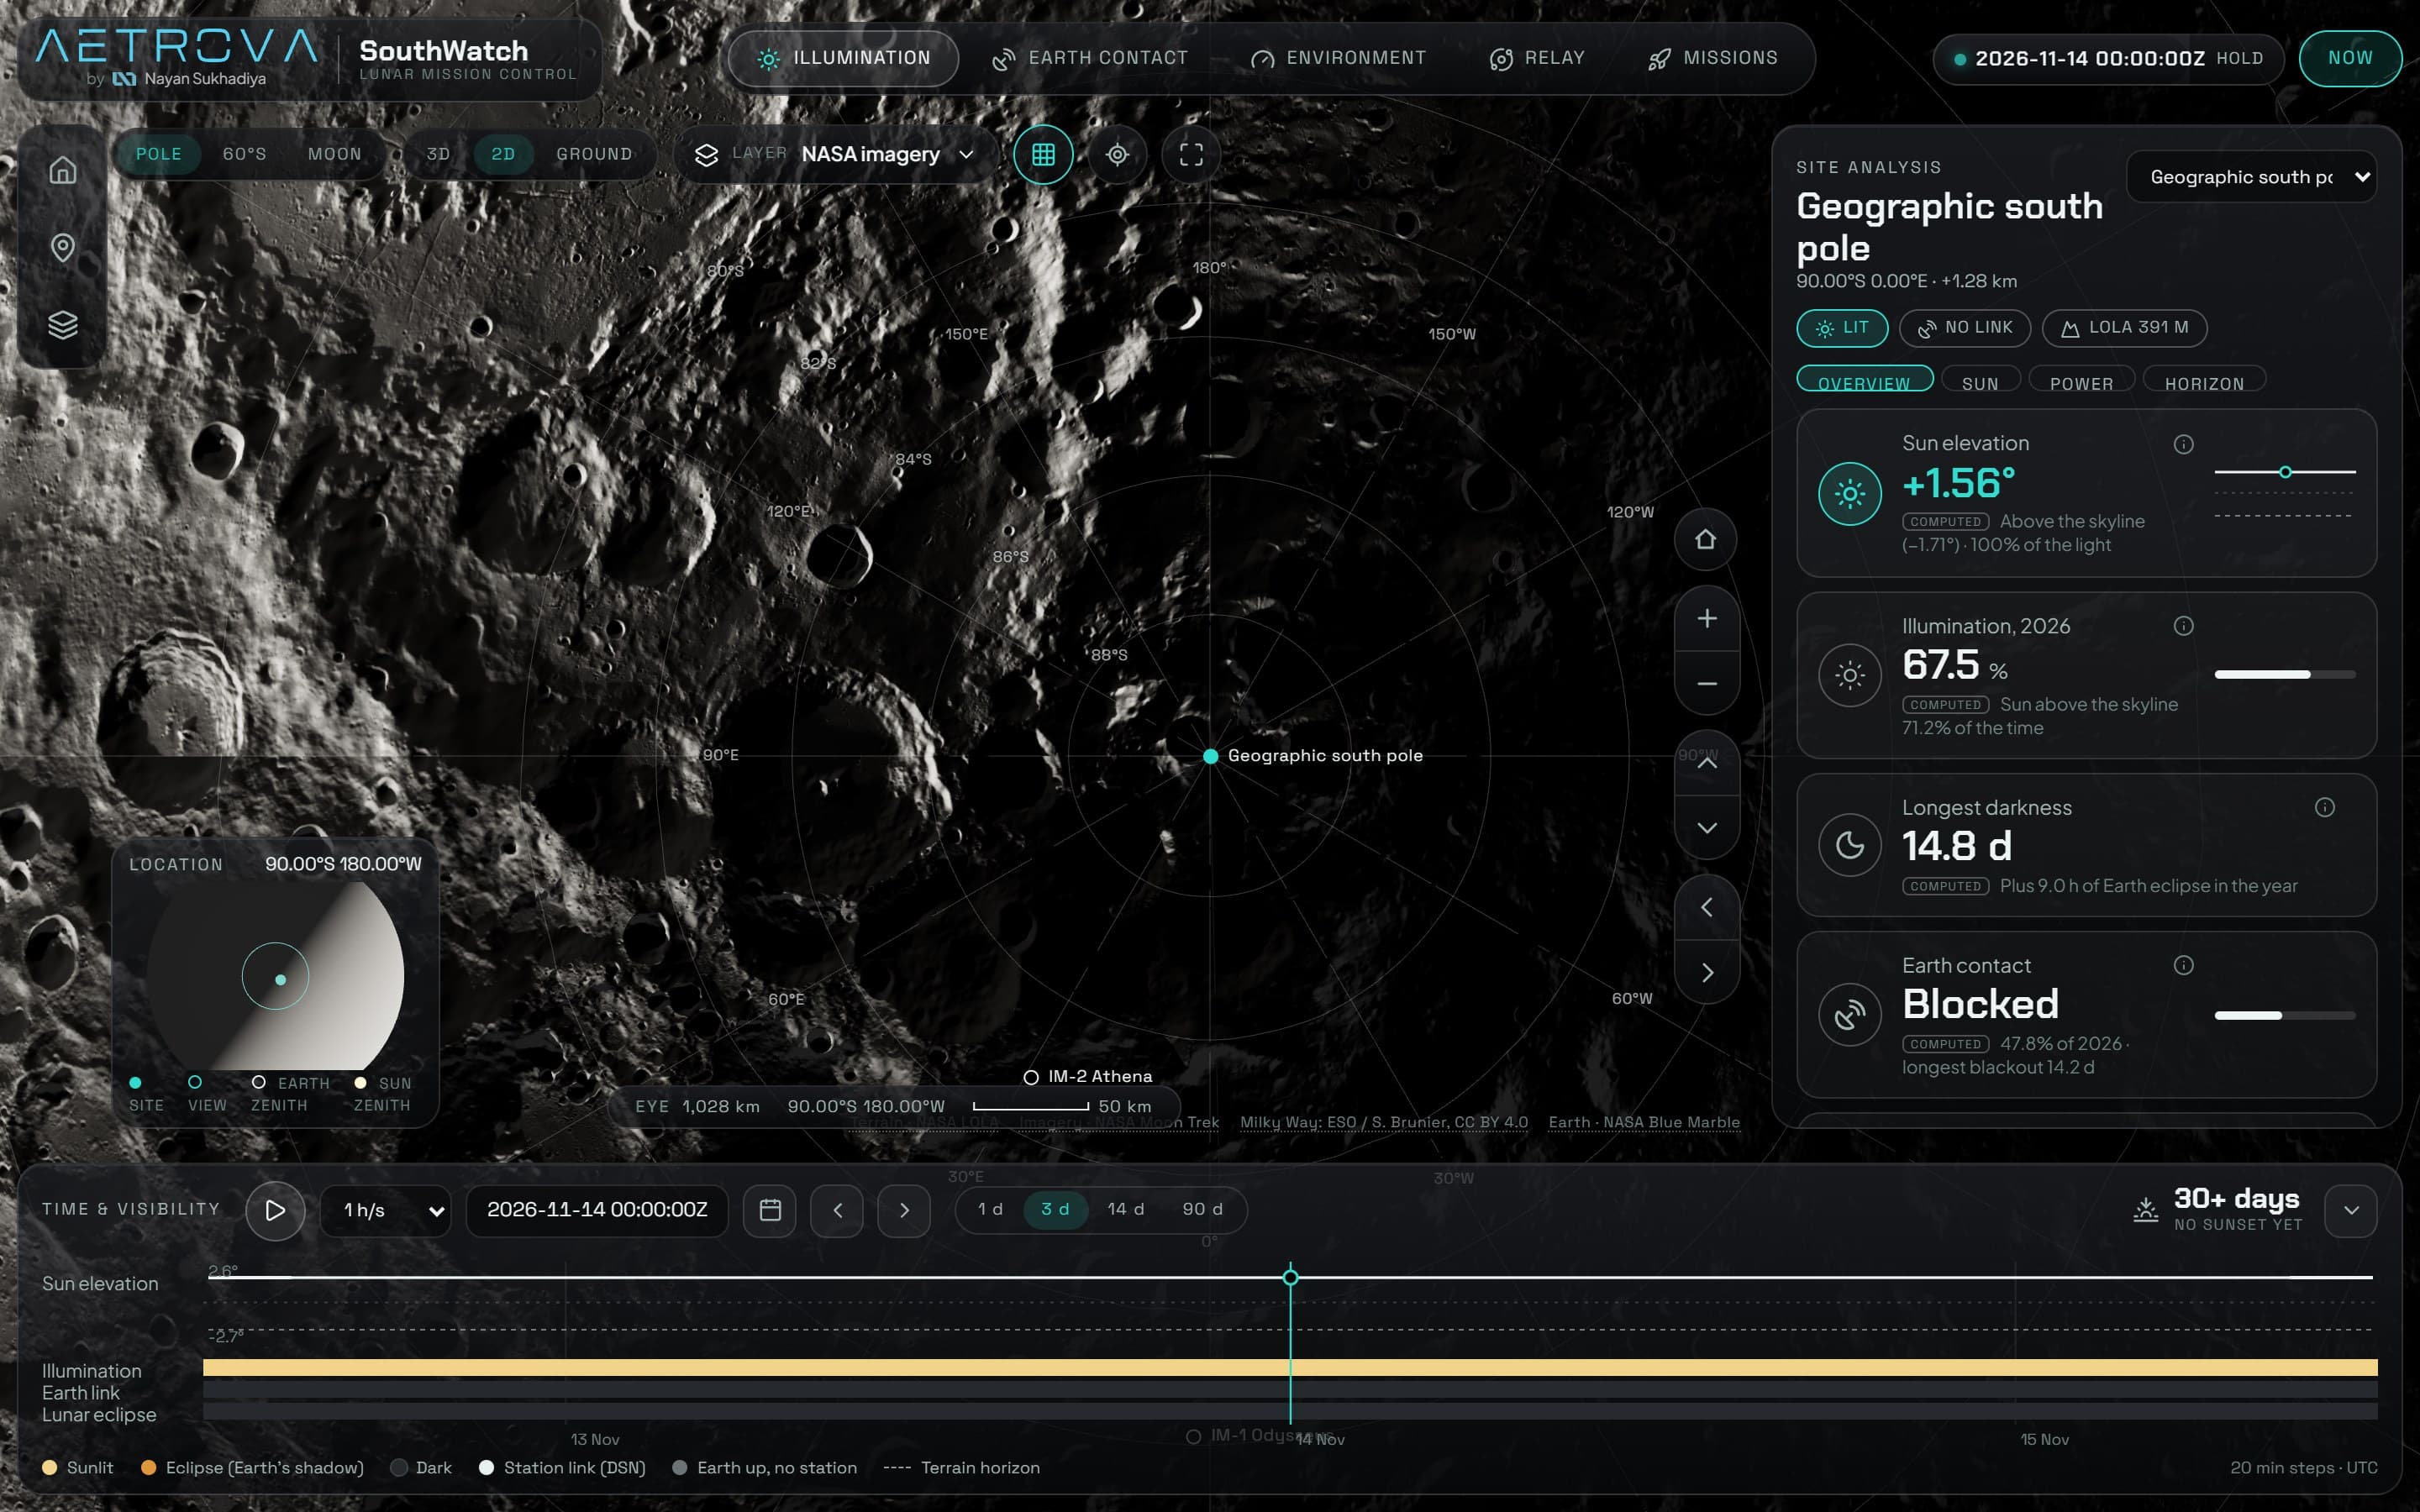Reset map view with home button
This screenshot has width=2420, height=1512.
click(x=1706, y=539)
